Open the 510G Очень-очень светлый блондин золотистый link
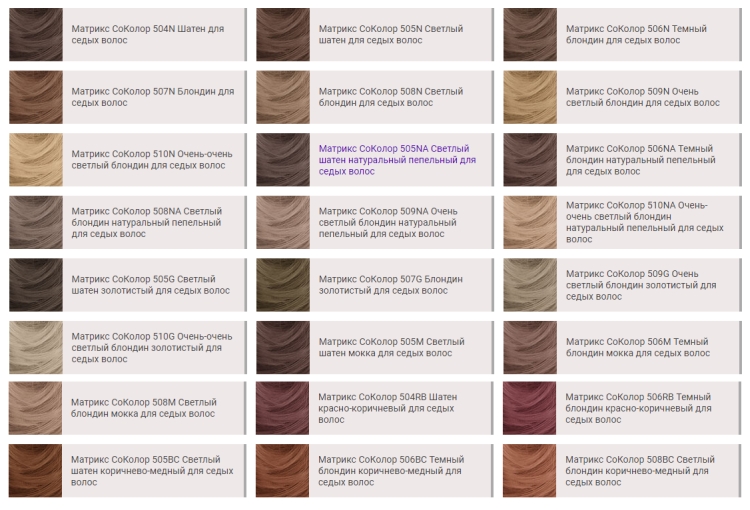Viewport: 750px width, 510px height. pyautogui.click(x=152, y=348)
